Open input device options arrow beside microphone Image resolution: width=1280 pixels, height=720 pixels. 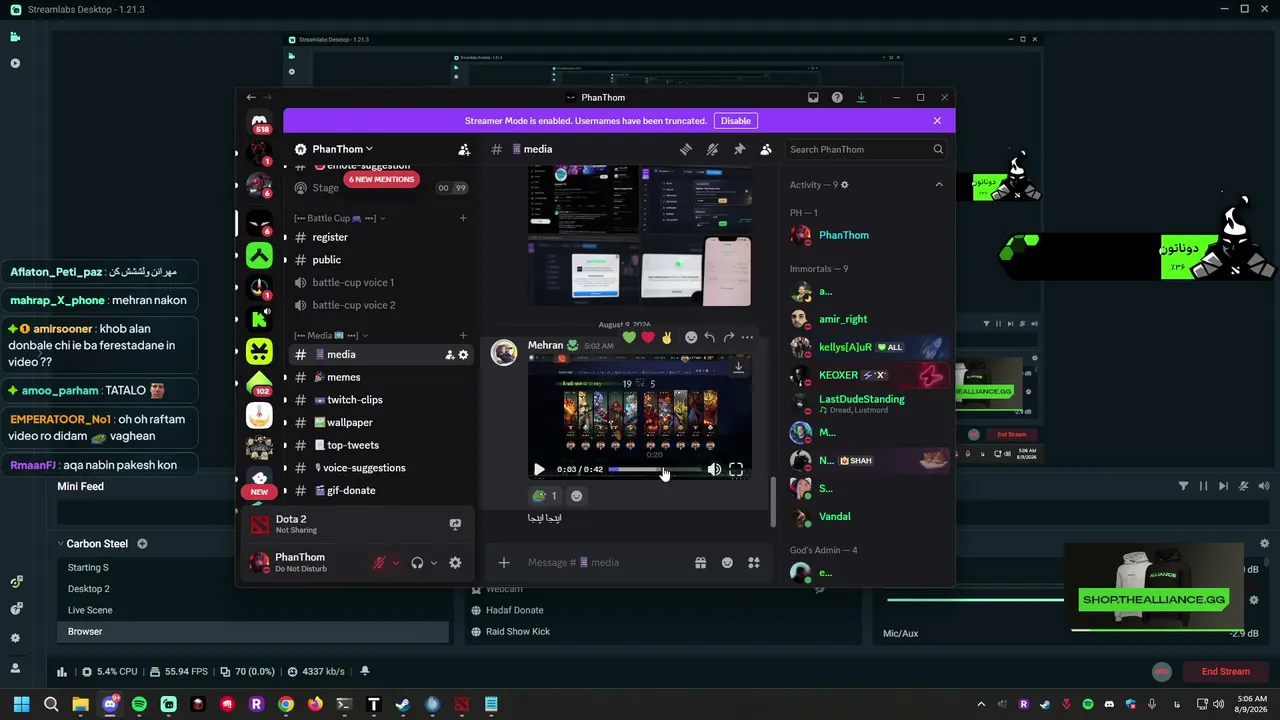(x=396, y=563)
